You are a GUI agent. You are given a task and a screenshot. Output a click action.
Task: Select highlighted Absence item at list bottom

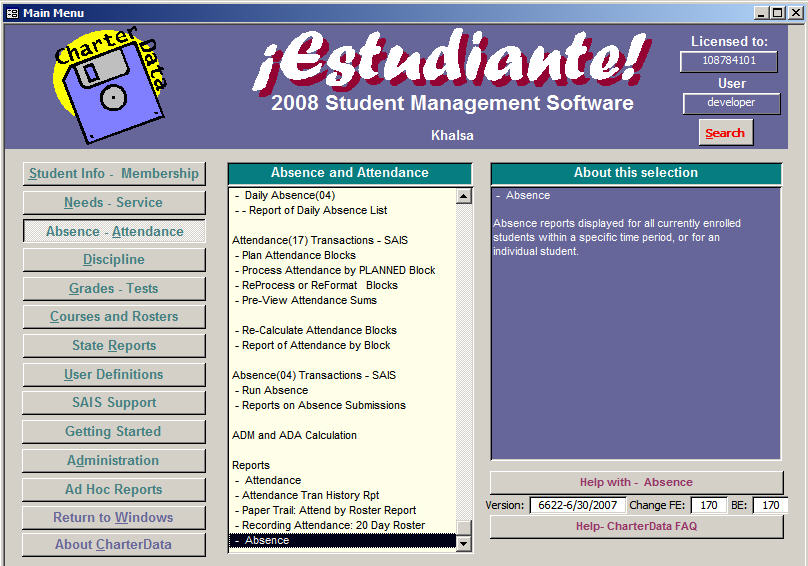click(343, 540)
